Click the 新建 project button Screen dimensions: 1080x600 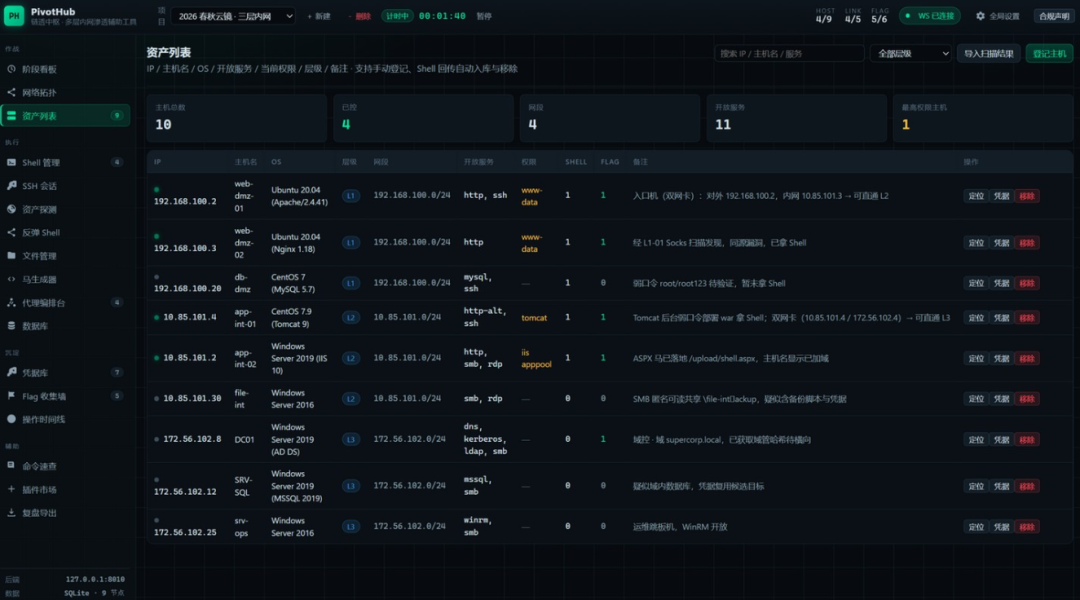[x=319, y=17]
